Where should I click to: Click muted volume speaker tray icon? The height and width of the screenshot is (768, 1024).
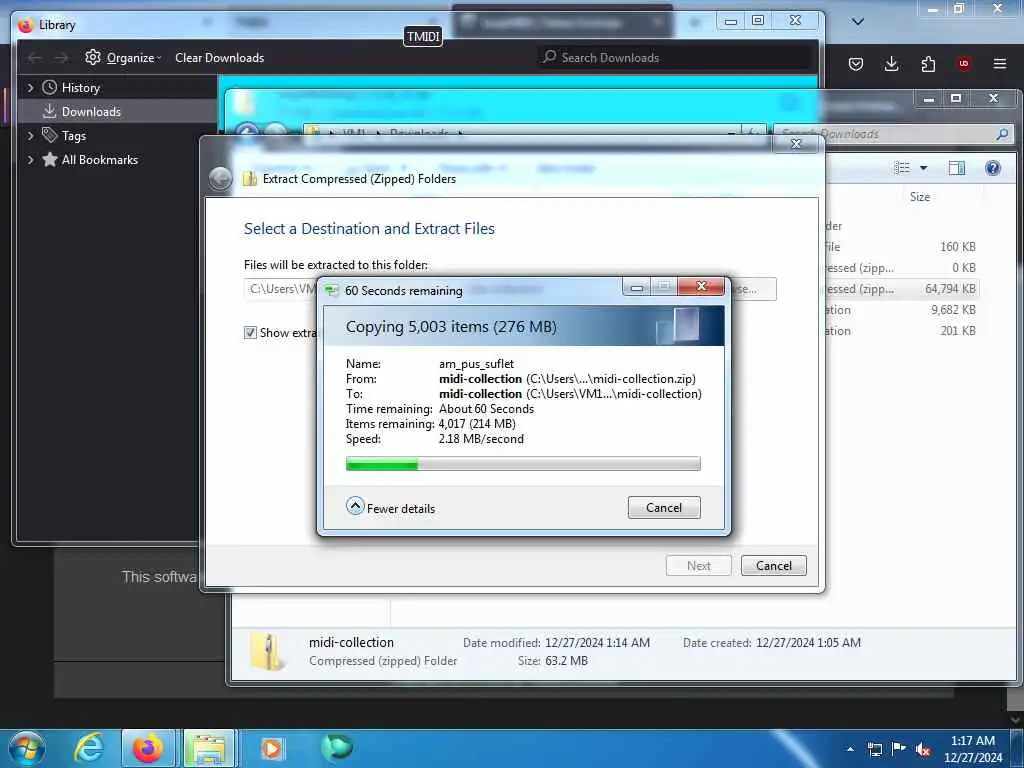pos(923,750)
